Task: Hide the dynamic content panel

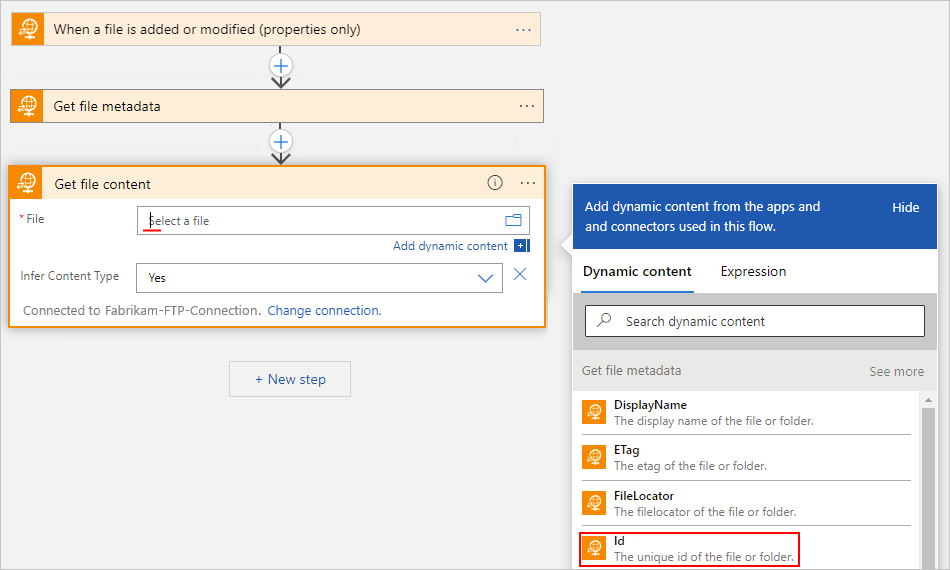Action: (905, 207)
